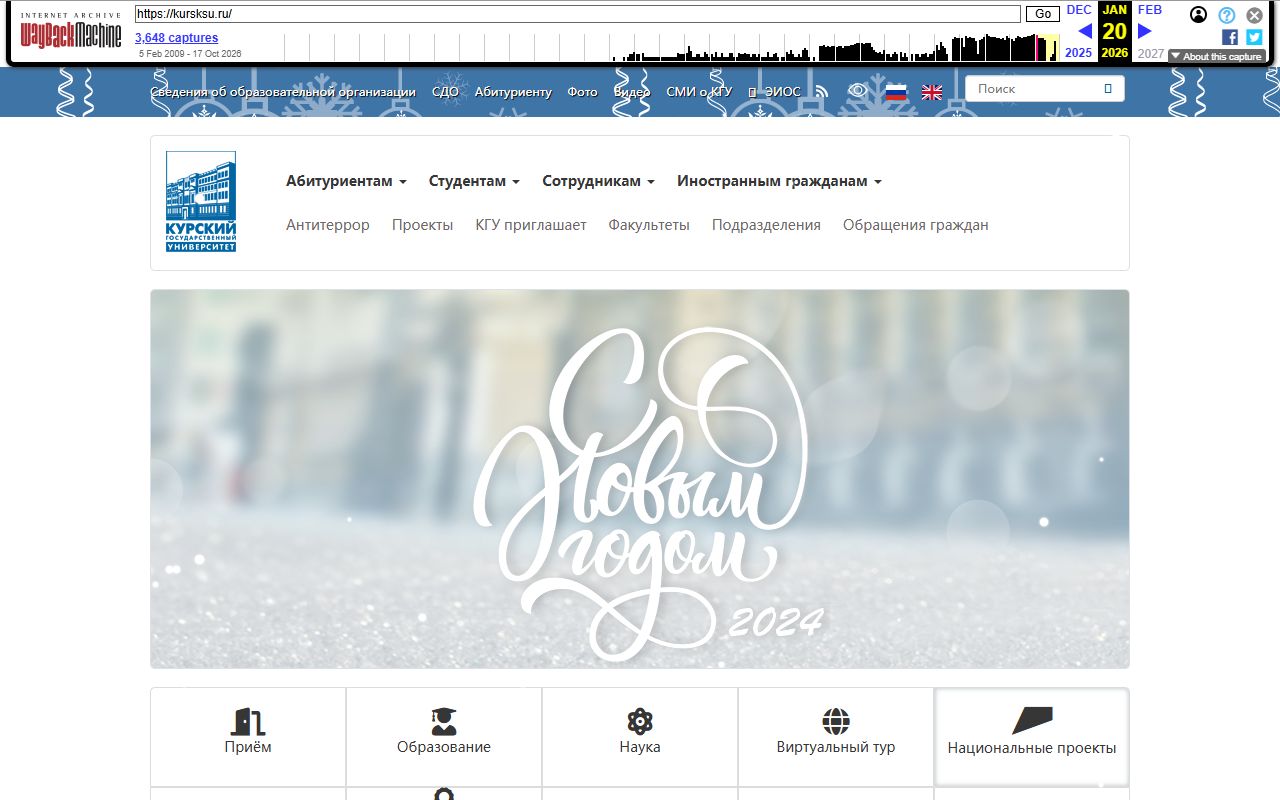
Task: Switch to English language UK flag
Action: click(x=932, y=92)
